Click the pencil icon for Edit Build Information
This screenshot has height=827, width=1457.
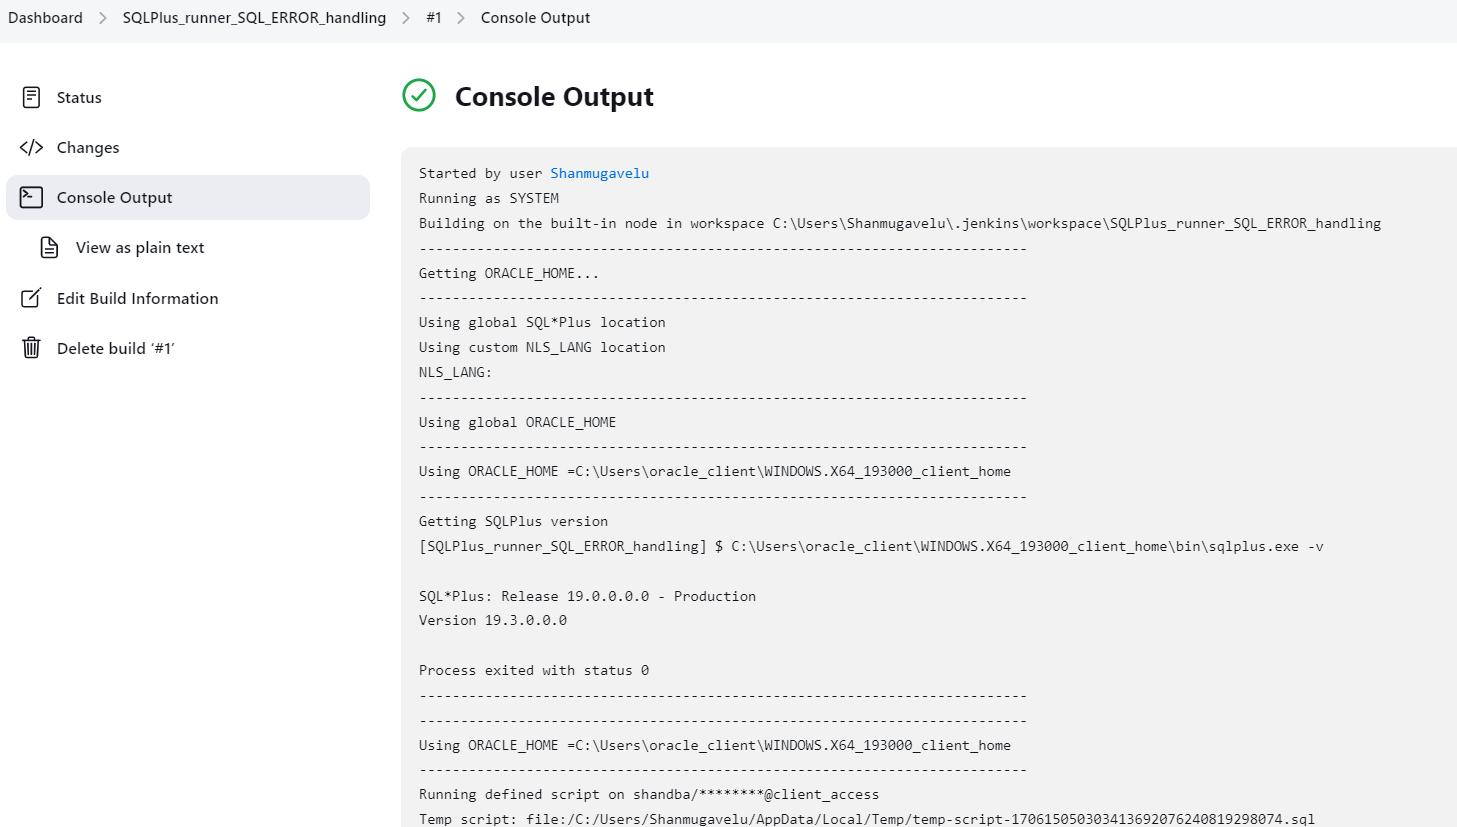tap(31, 298)
